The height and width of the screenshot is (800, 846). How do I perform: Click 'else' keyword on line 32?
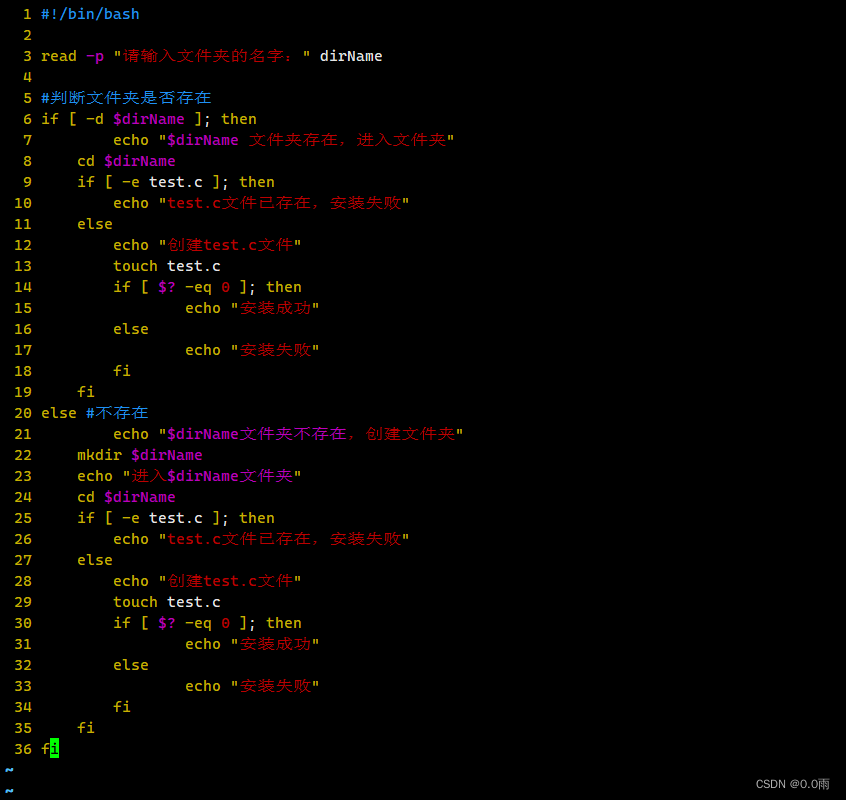131,665
